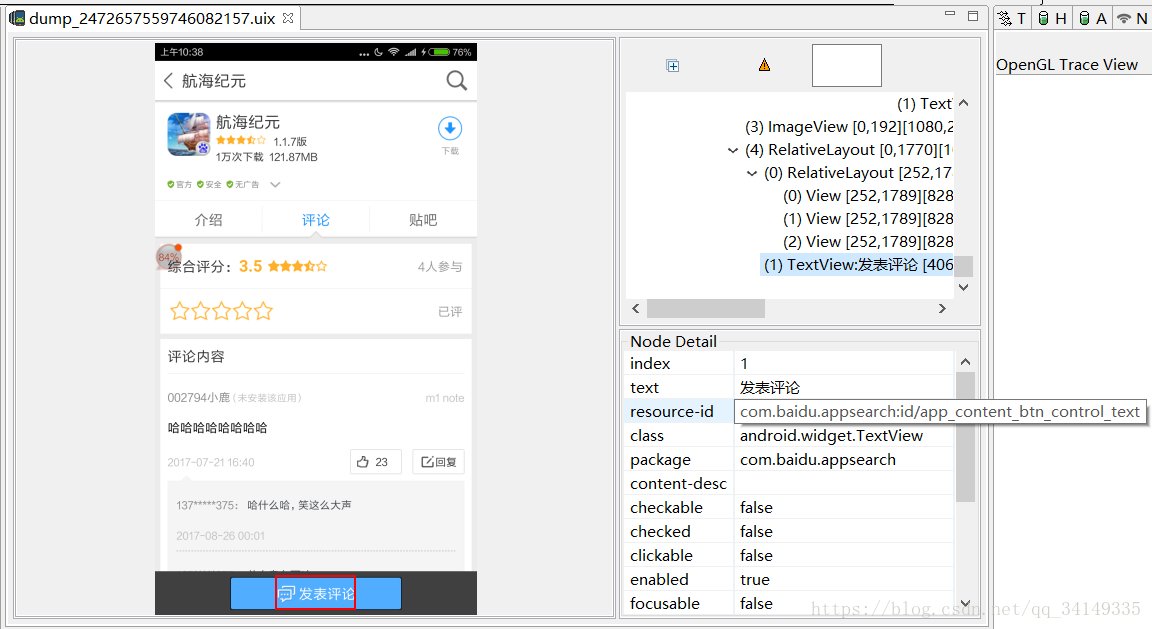Click the search magnifier in the phone screenshot
1152x629 pixels.
coord(456,80)
